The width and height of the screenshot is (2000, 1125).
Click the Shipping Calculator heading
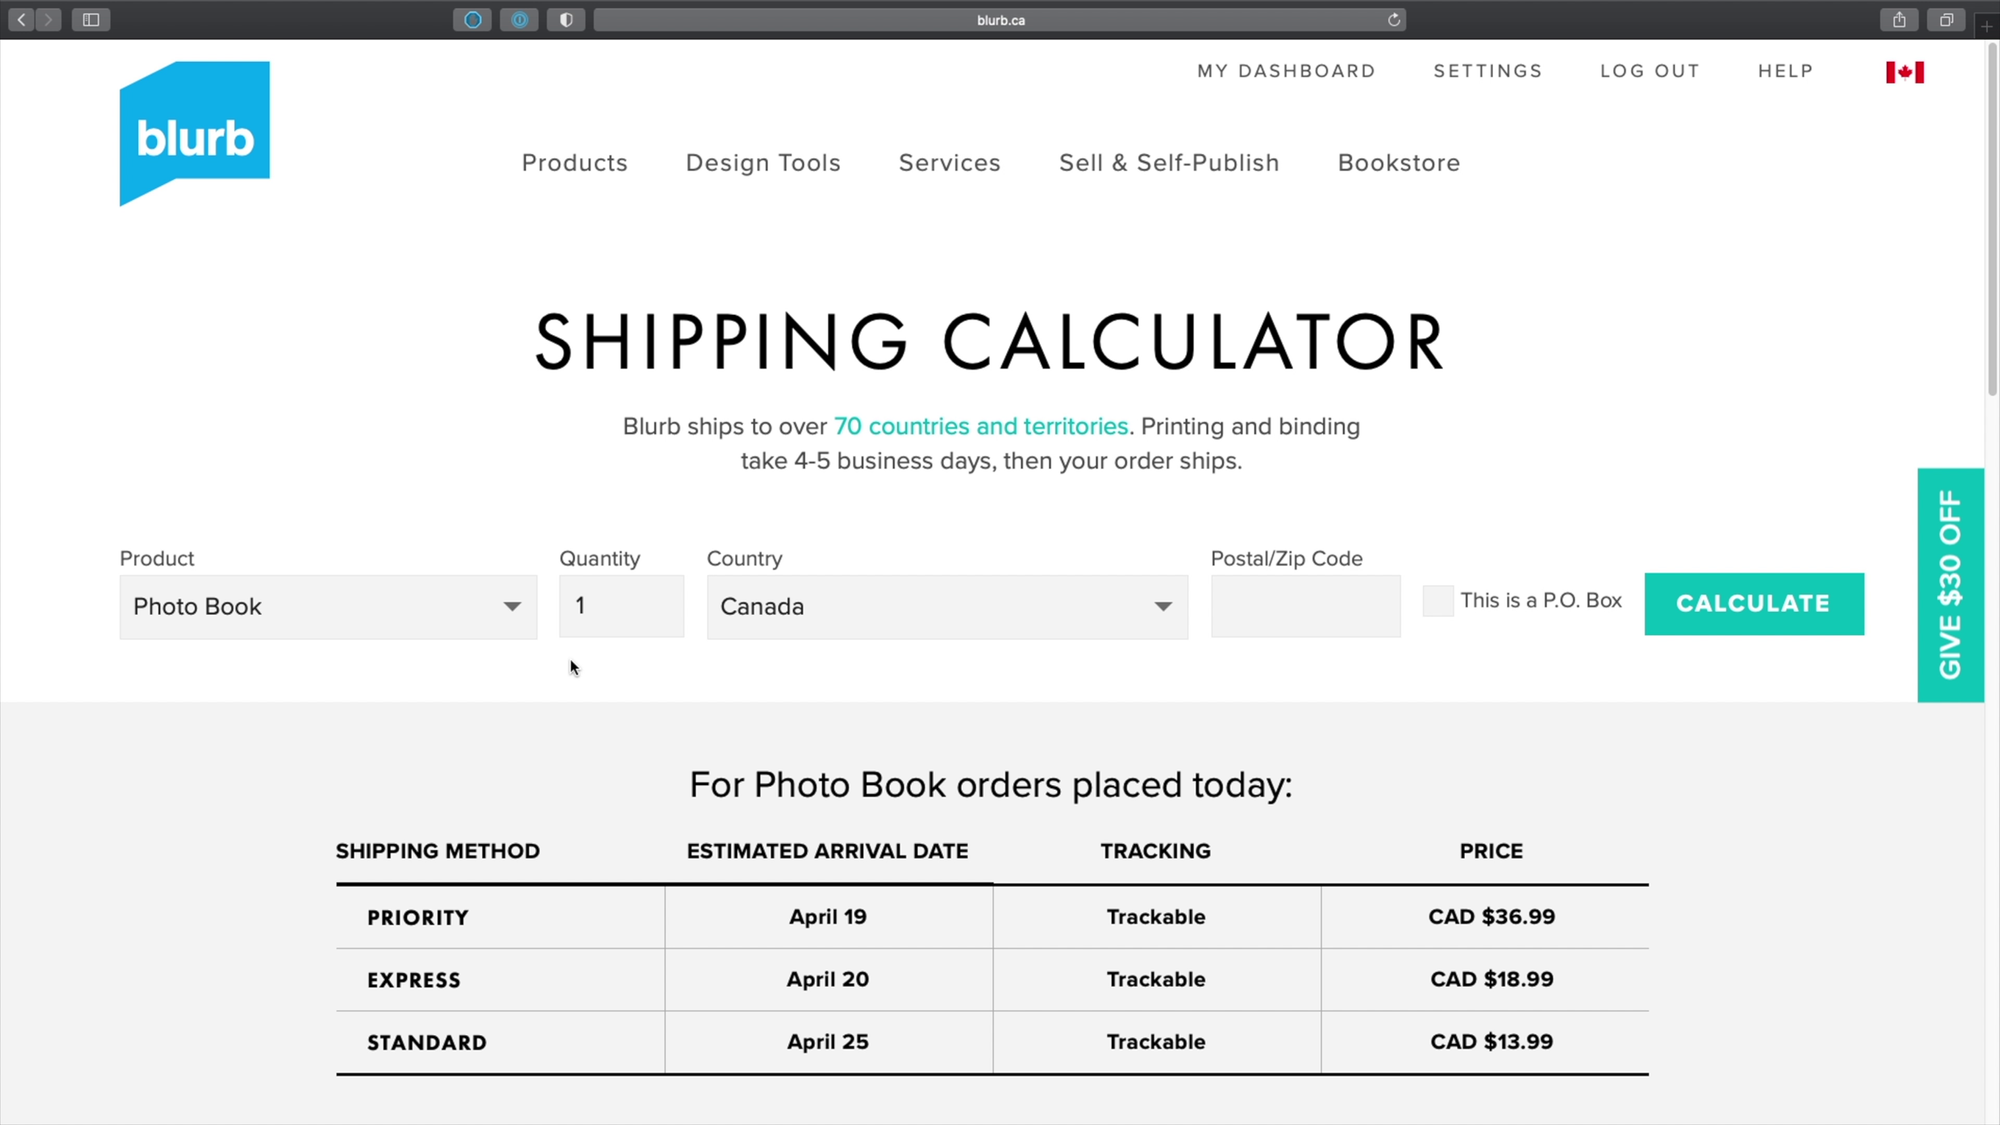[990, 342]
